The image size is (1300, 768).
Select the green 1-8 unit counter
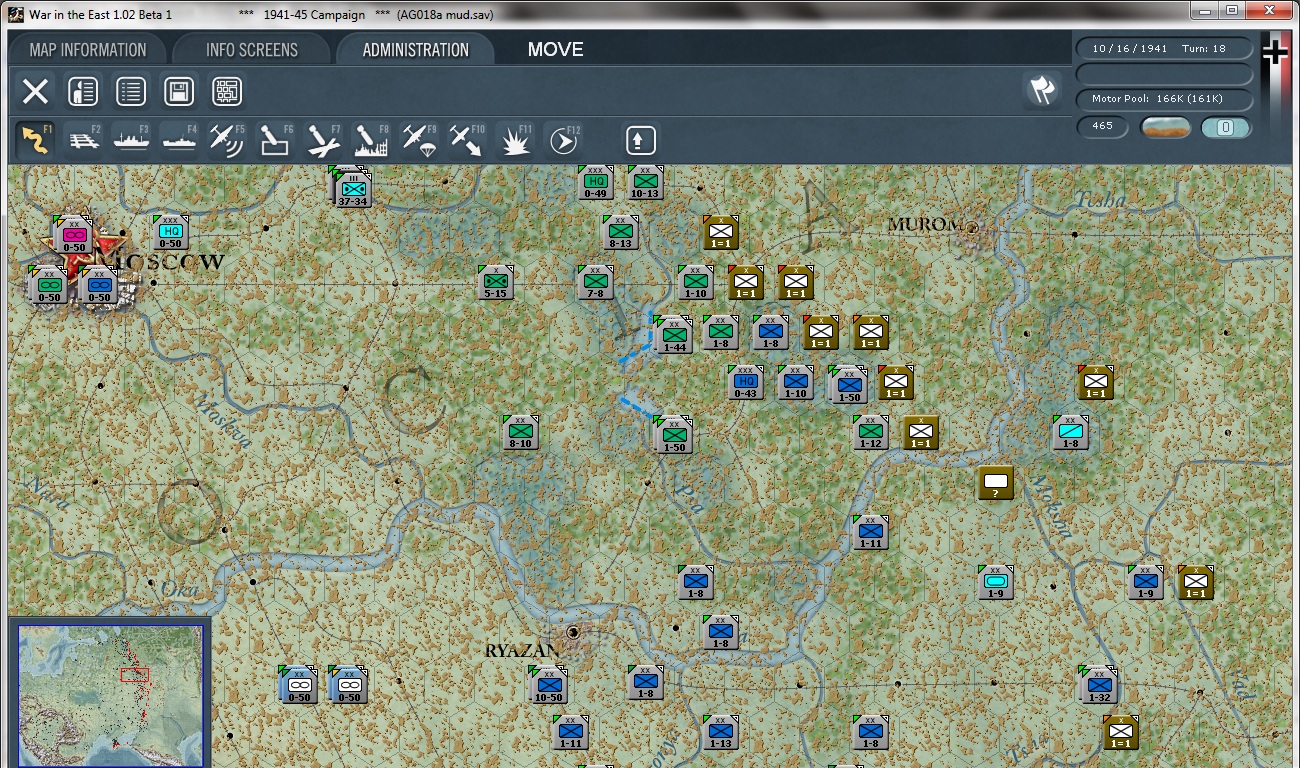[x=721, y=333]
